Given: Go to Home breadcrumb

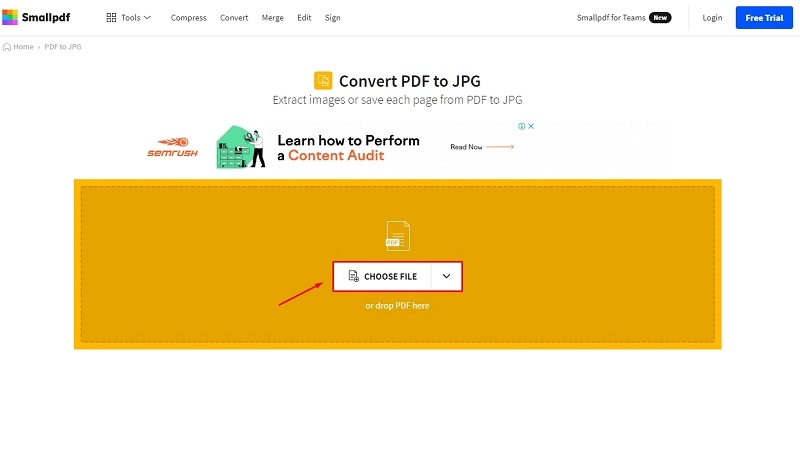Looking at the screenshot, I should pos(18,47).
